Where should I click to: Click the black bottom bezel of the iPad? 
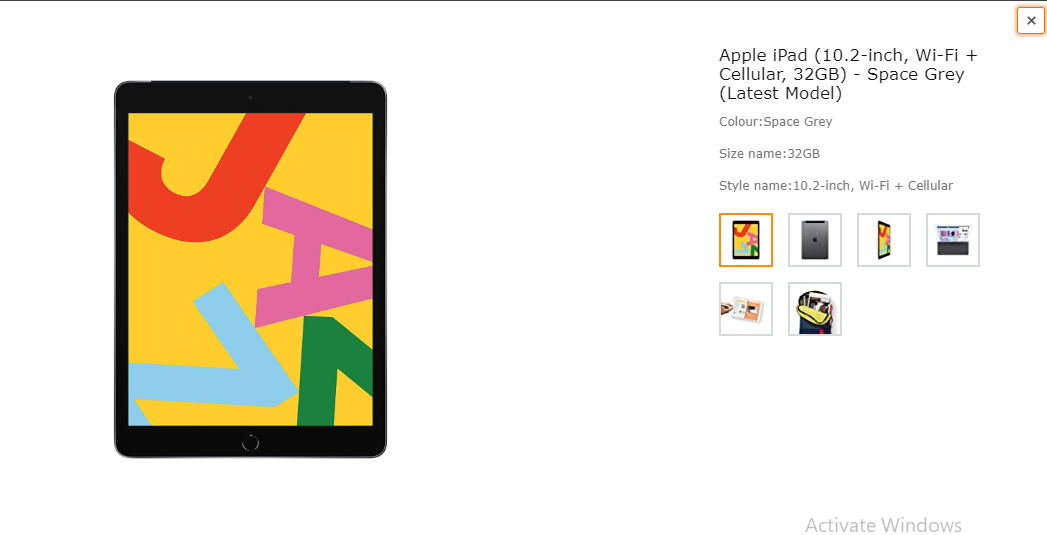pyautogui.click(x=250, y=441)
